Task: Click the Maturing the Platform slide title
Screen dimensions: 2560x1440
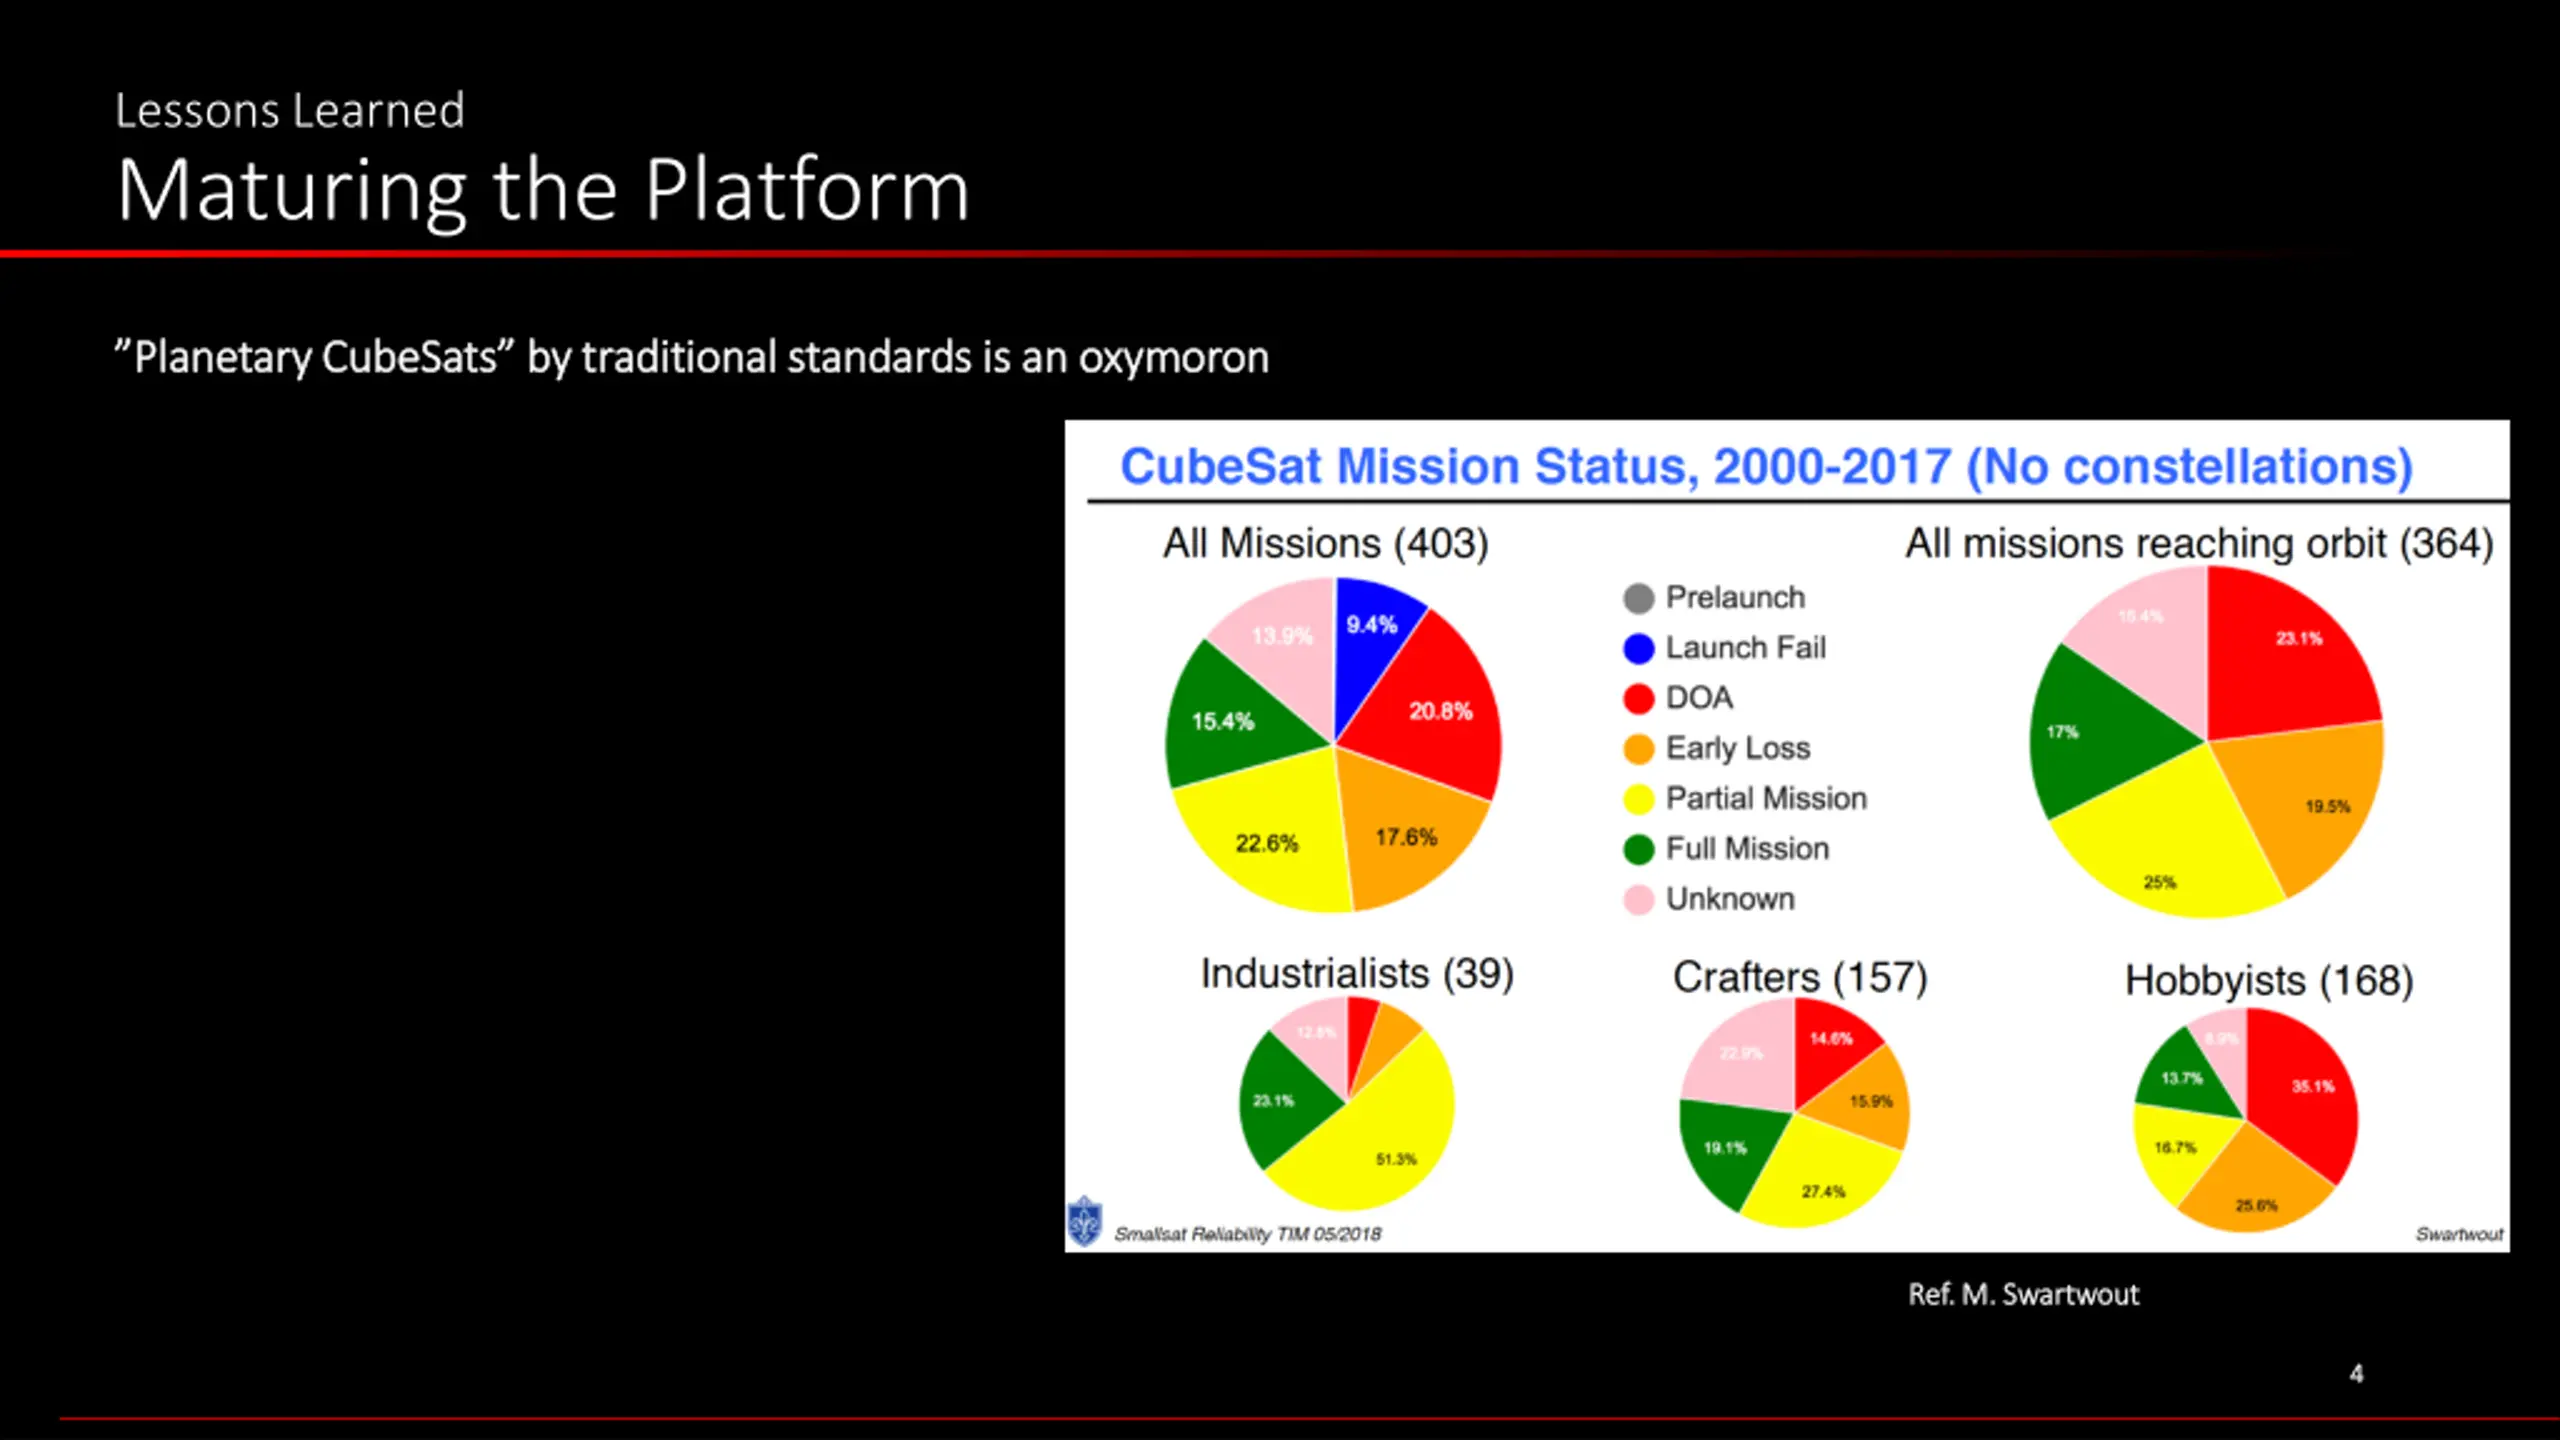Action: click(x=543, y=190)
